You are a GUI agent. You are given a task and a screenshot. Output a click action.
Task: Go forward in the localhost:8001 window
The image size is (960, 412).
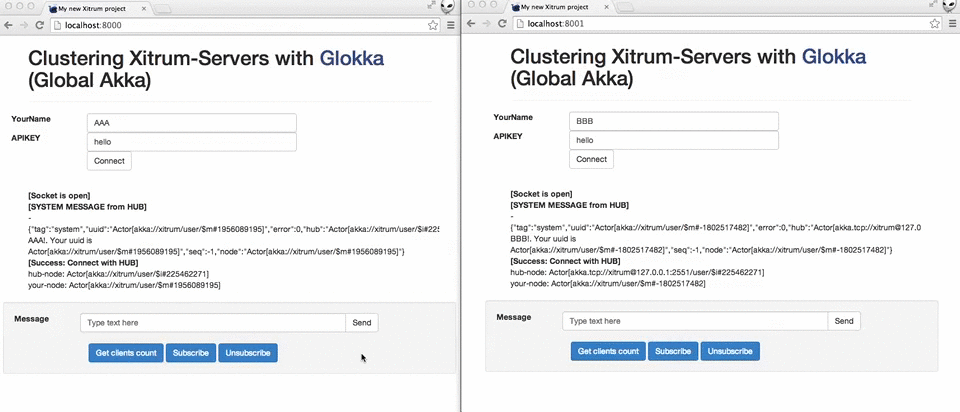(x=486, y=24)
